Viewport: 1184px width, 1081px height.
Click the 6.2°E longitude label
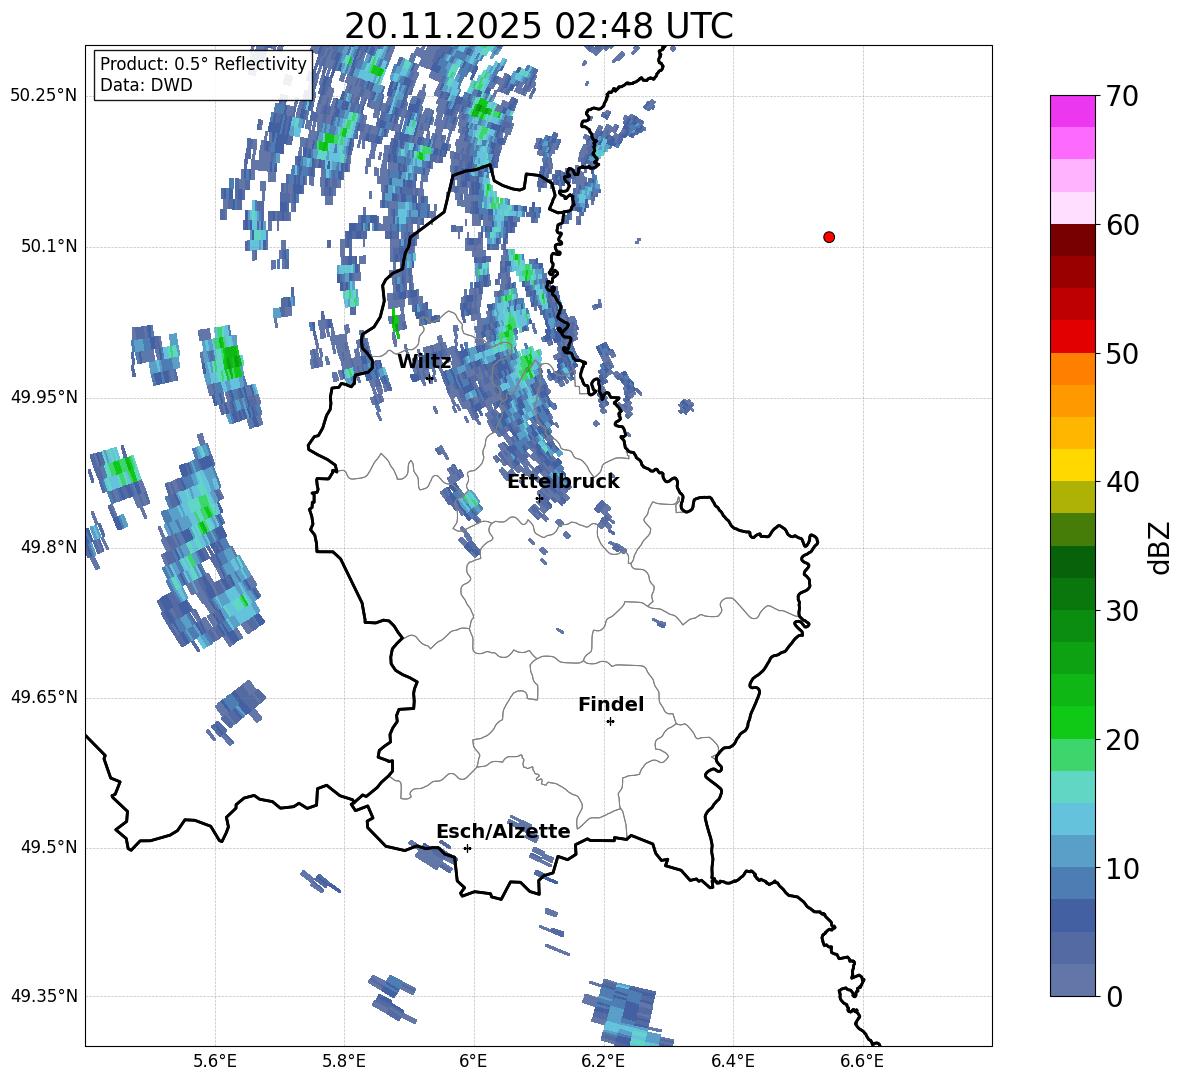[603, 1061]
